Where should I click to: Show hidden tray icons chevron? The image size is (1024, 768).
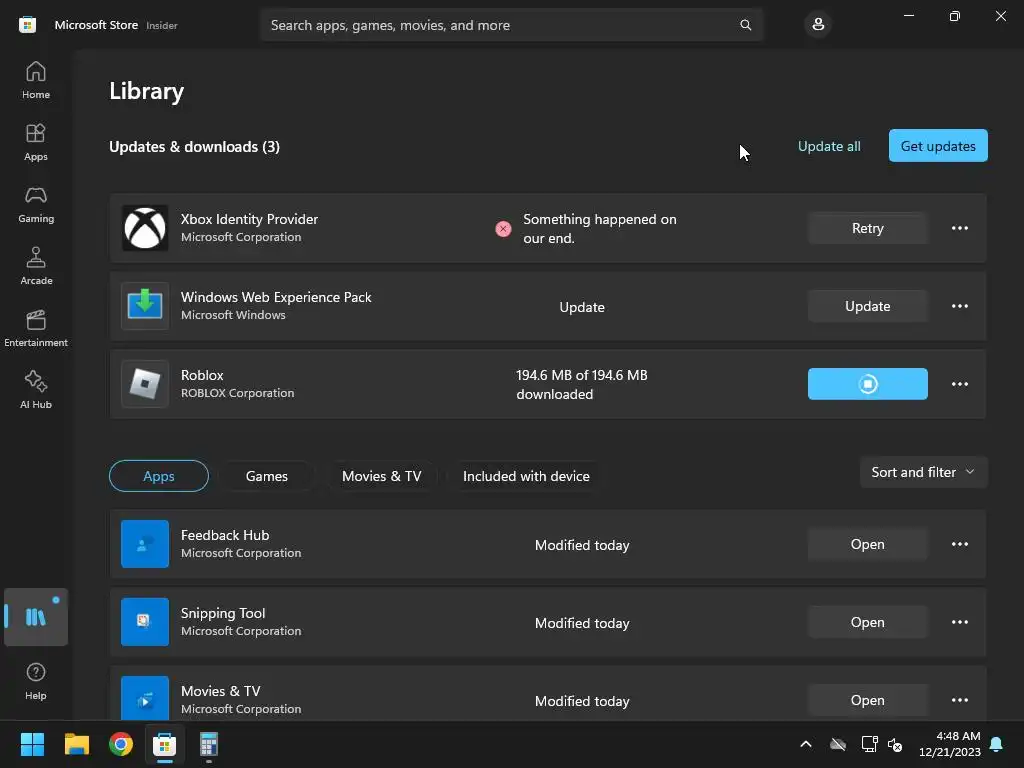click(x=806, y=744)
